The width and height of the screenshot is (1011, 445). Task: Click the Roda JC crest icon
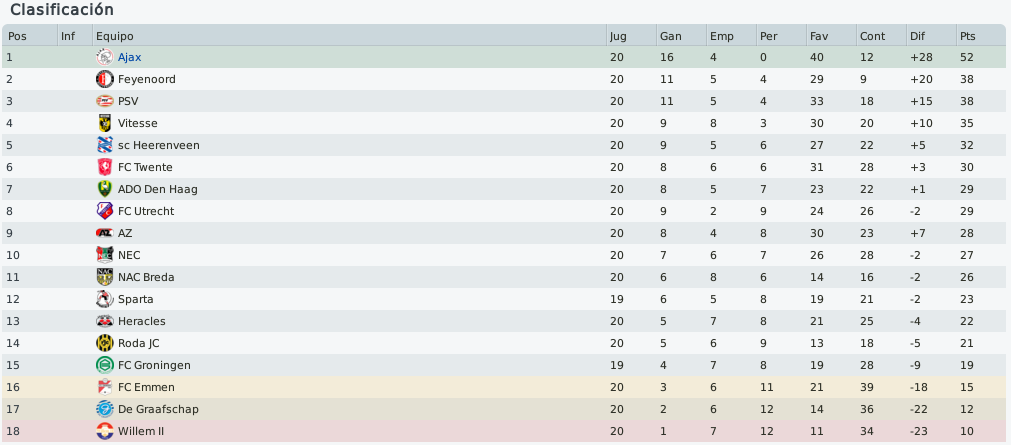(104, 343)
